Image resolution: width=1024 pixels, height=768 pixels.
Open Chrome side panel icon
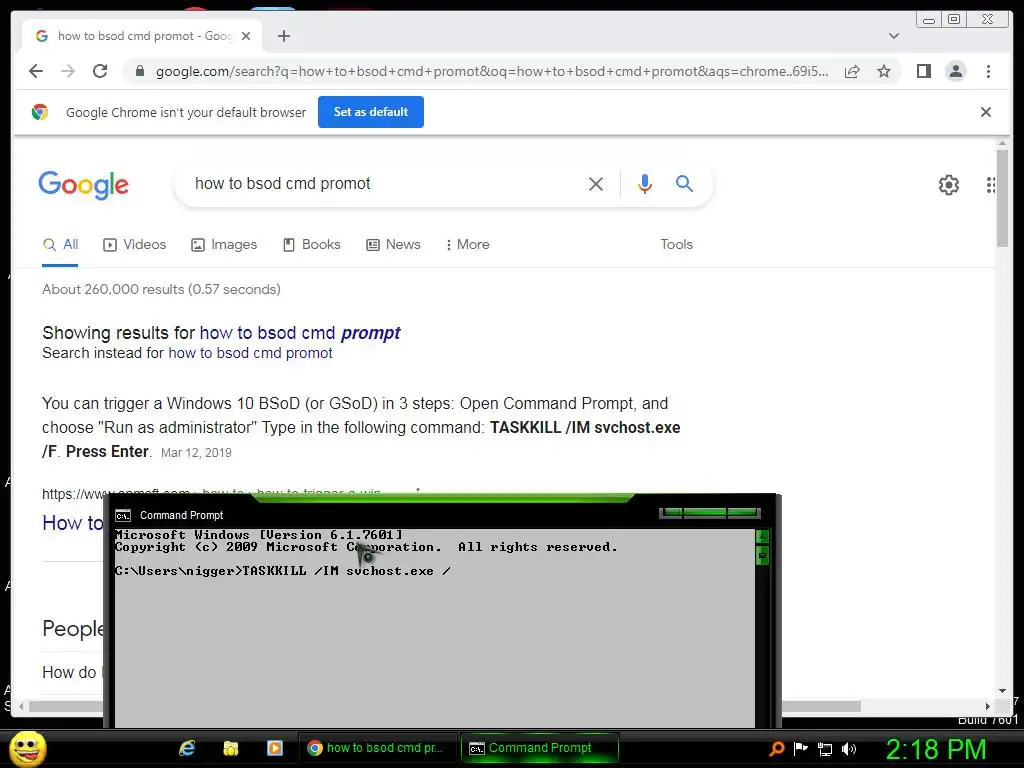click(x=923, y=71)
